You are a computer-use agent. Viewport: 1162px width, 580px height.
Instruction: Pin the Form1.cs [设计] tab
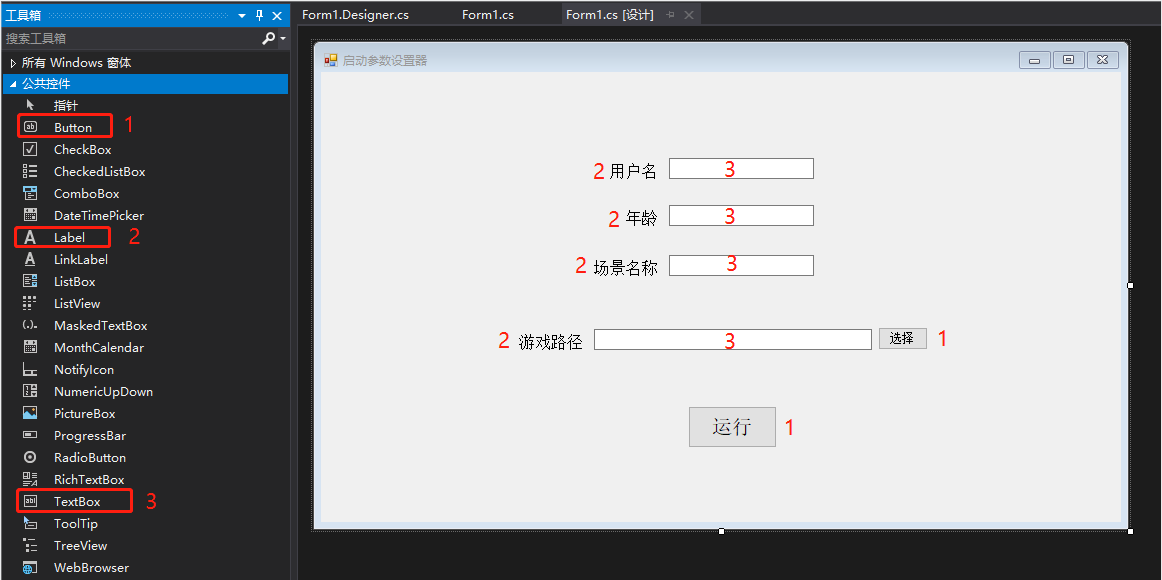point(671,15)
